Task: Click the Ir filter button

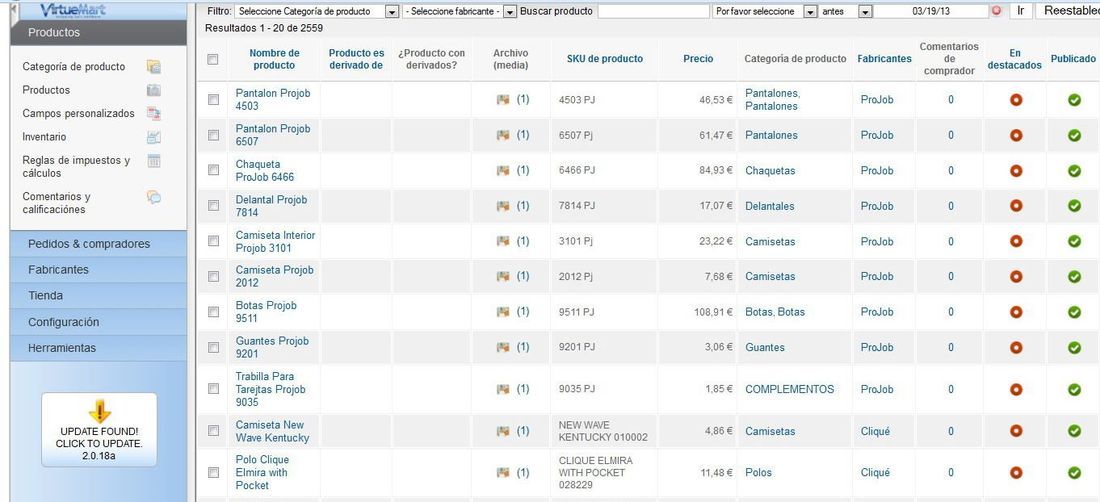Action: tap(1021, 11)
